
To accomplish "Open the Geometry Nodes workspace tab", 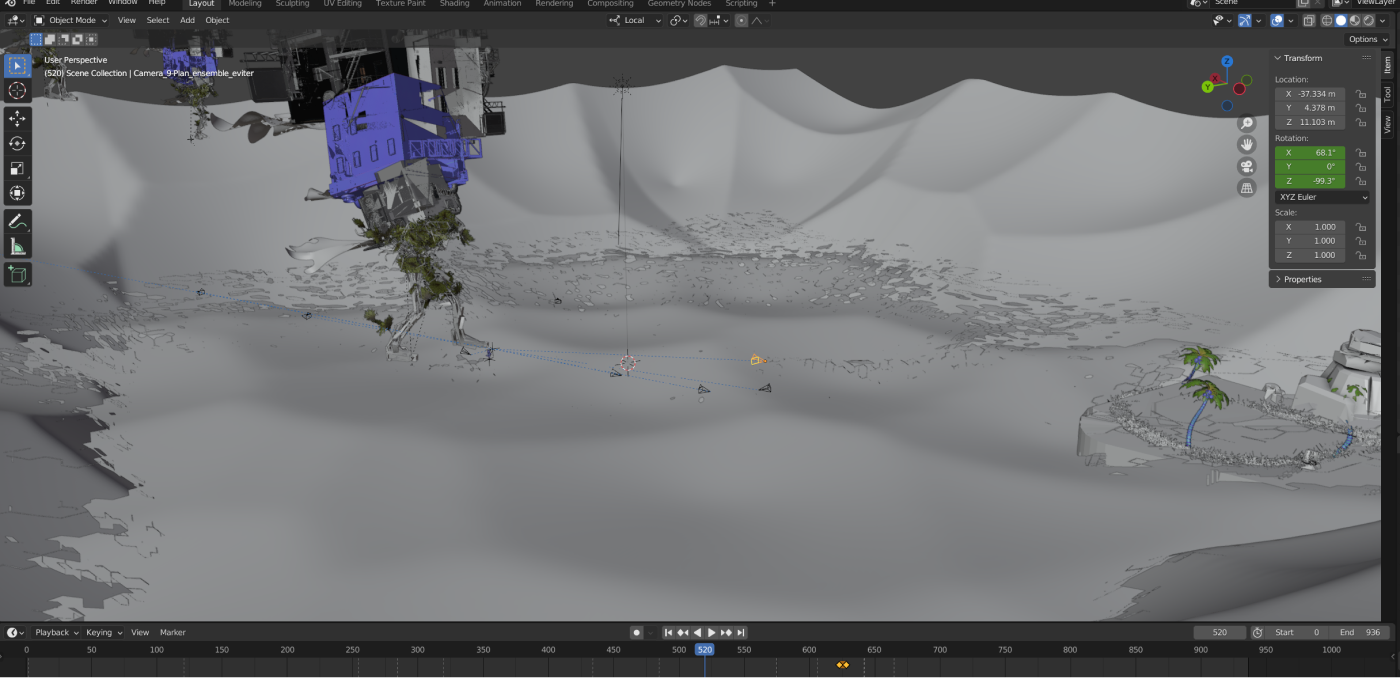I will point(679,4).
